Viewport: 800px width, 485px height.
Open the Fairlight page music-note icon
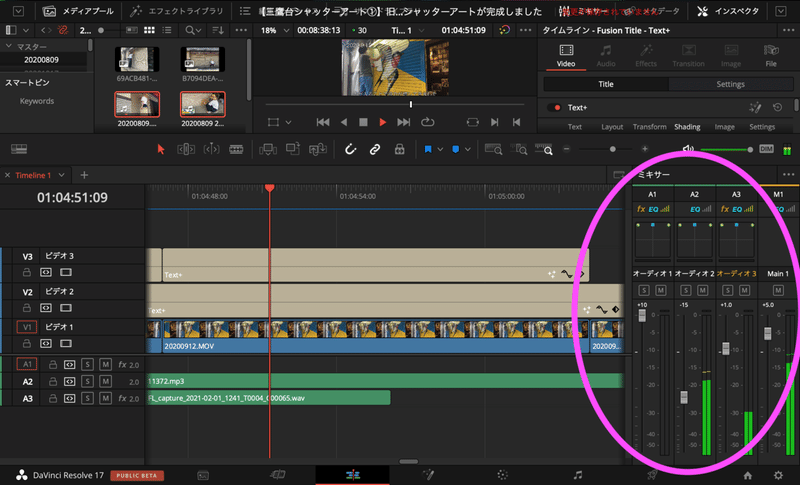[578, 475]
